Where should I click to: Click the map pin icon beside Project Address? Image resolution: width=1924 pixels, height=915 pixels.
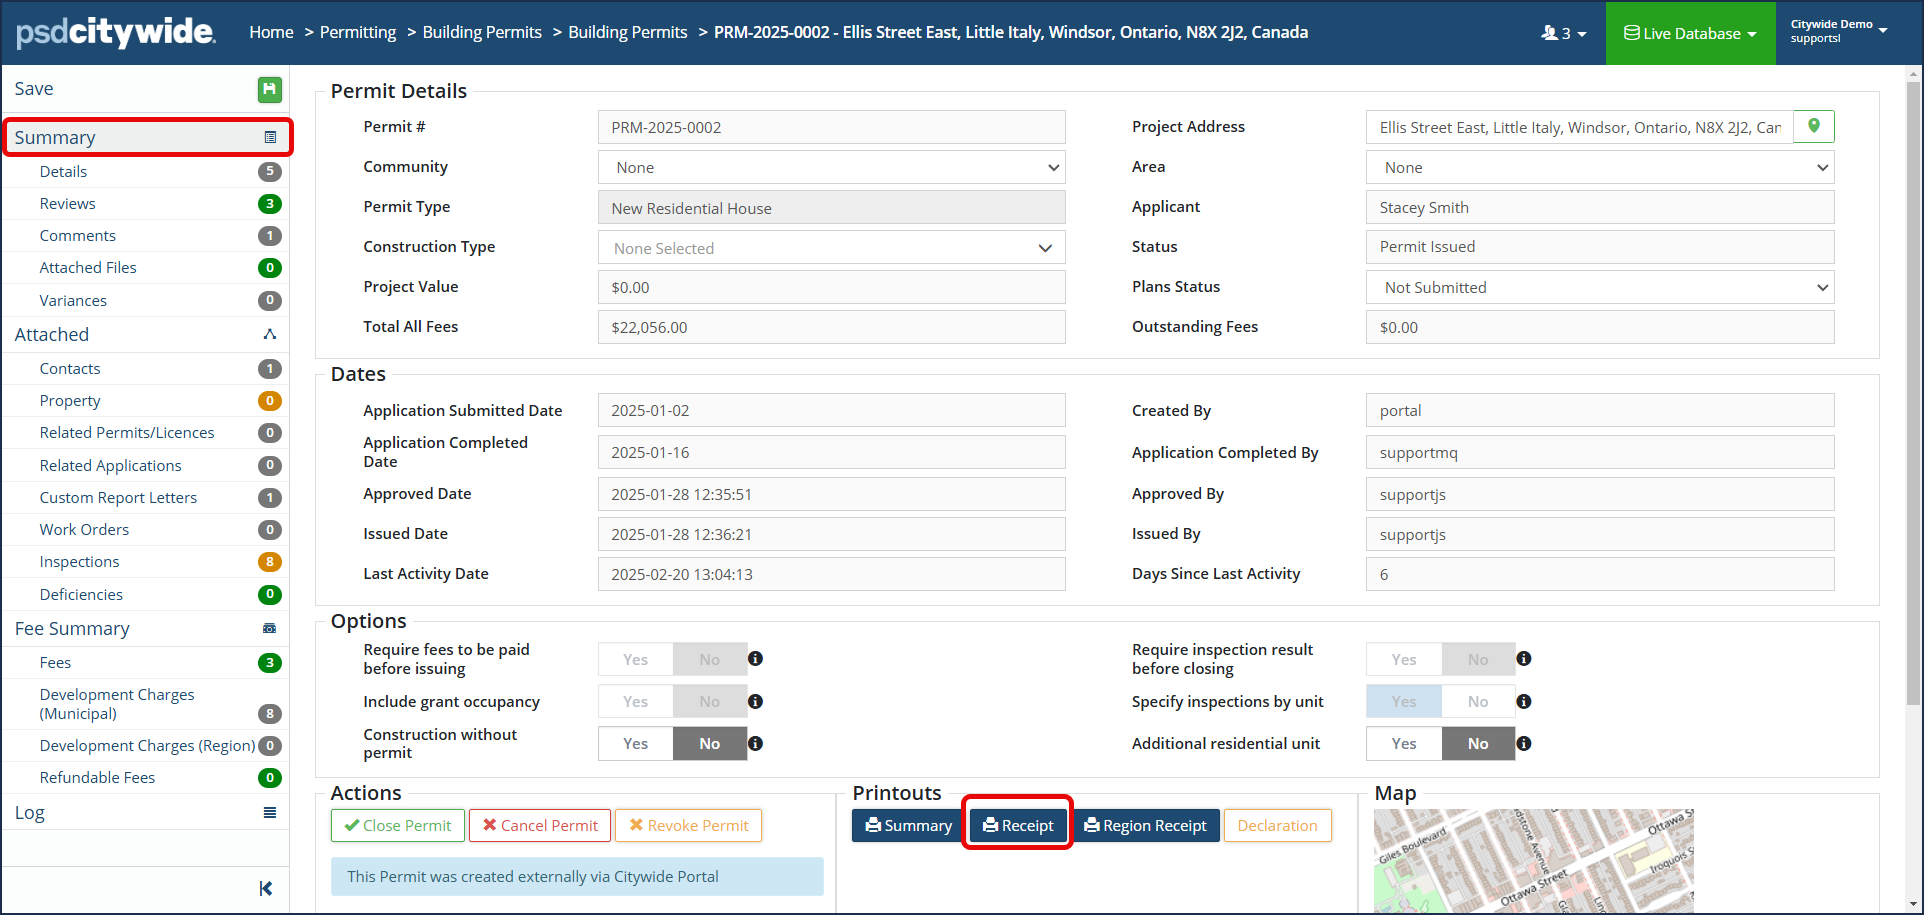pos(1813,126)
